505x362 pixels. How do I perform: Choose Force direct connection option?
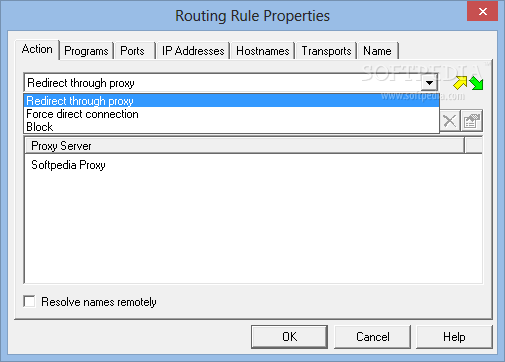click(231, 114)
